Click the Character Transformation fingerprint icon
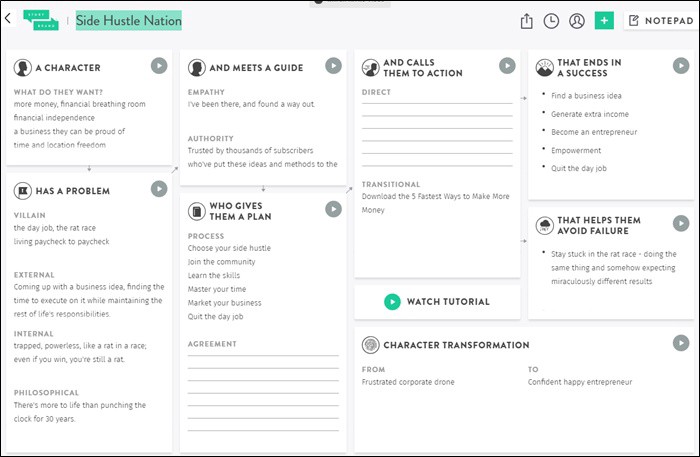This screenshot has height=457, width=700. point(371,345)
